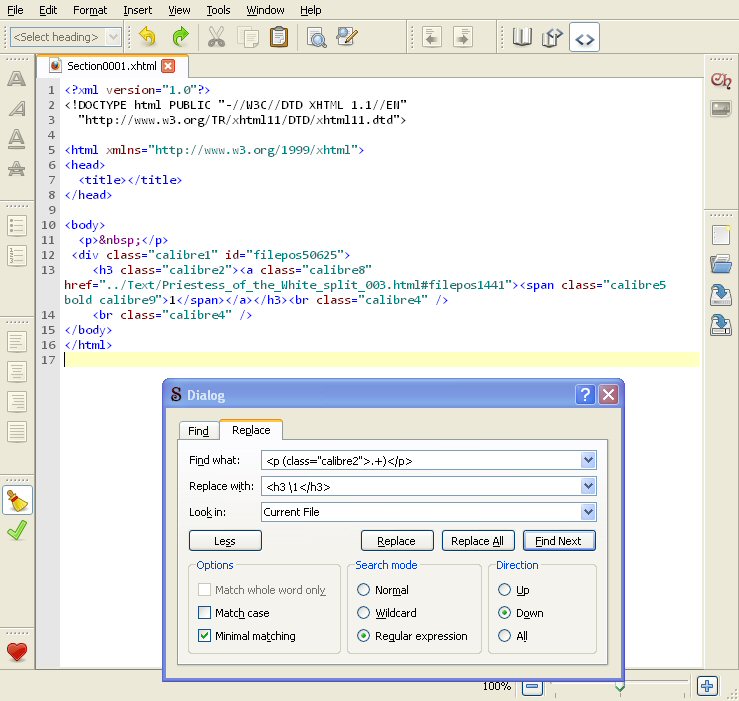
Task: Expand the Find what dropdown
Action: [x=587, y=460]
